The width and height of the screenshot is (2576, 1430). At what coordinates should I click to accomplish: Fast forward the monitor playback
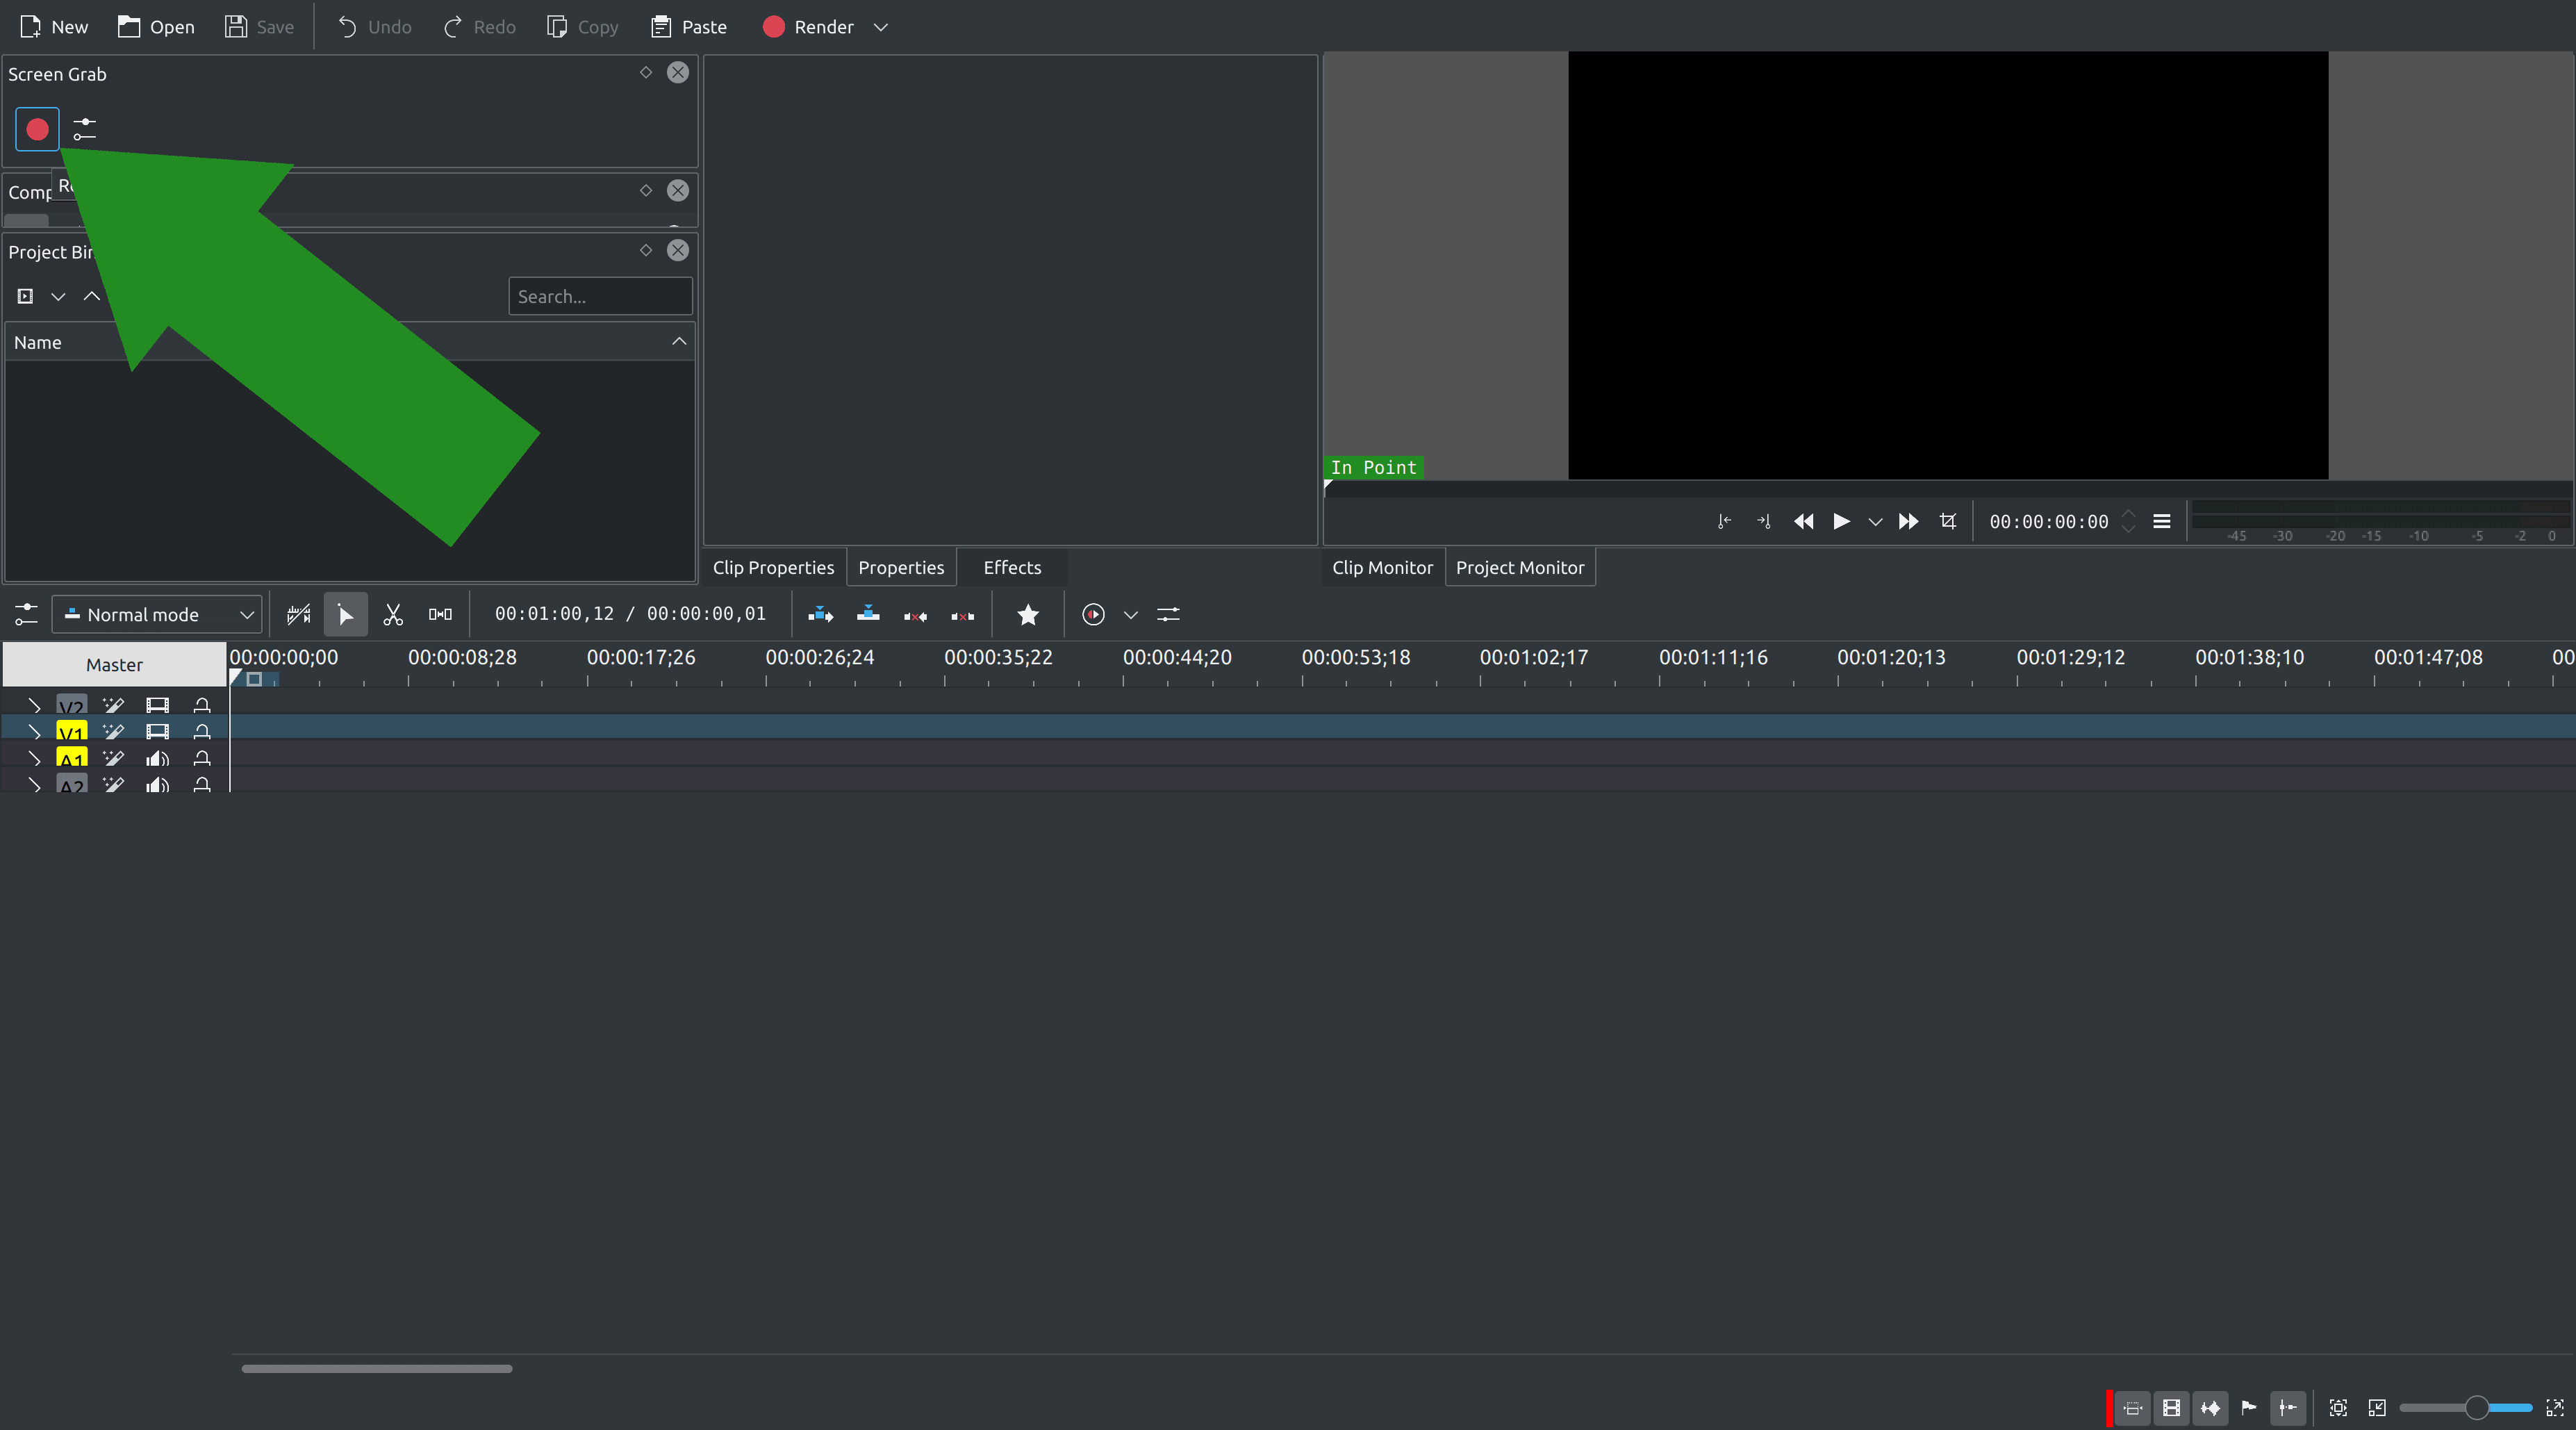(1908, 521)
